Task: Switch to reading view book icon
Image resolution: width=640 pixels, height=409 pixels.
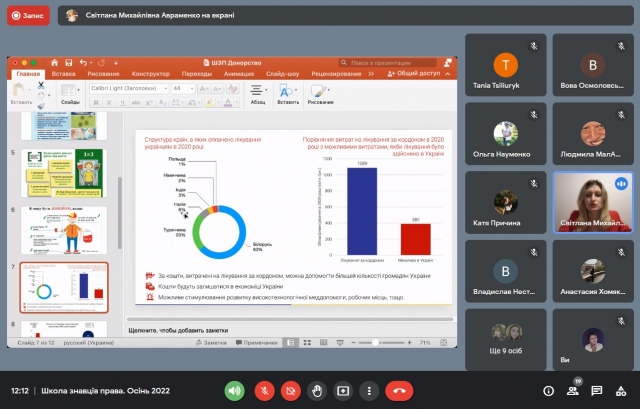Action: [x=323, y=342]
